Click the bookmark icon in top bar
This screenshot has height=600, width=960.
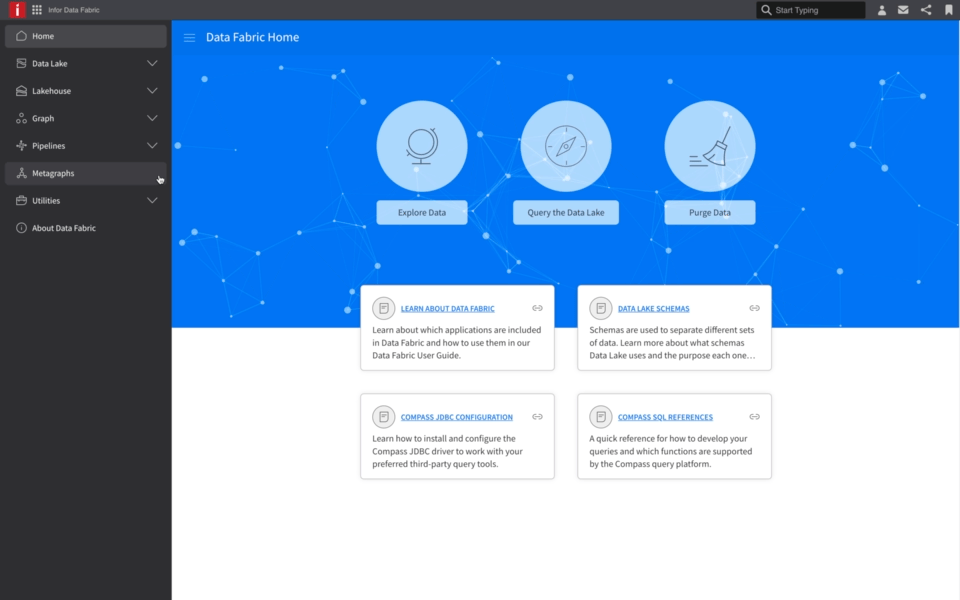pyautogui.click(x=948, y=10)
